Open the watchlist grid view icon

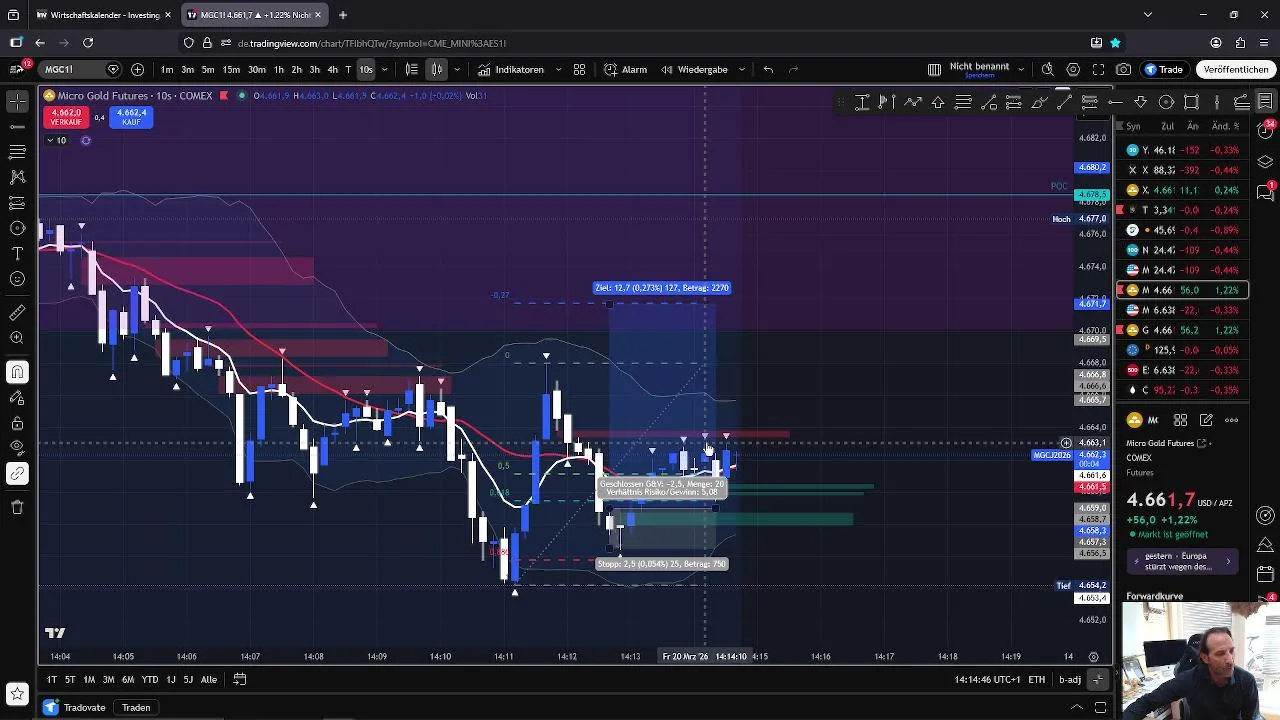click(x=1180, y=420)
